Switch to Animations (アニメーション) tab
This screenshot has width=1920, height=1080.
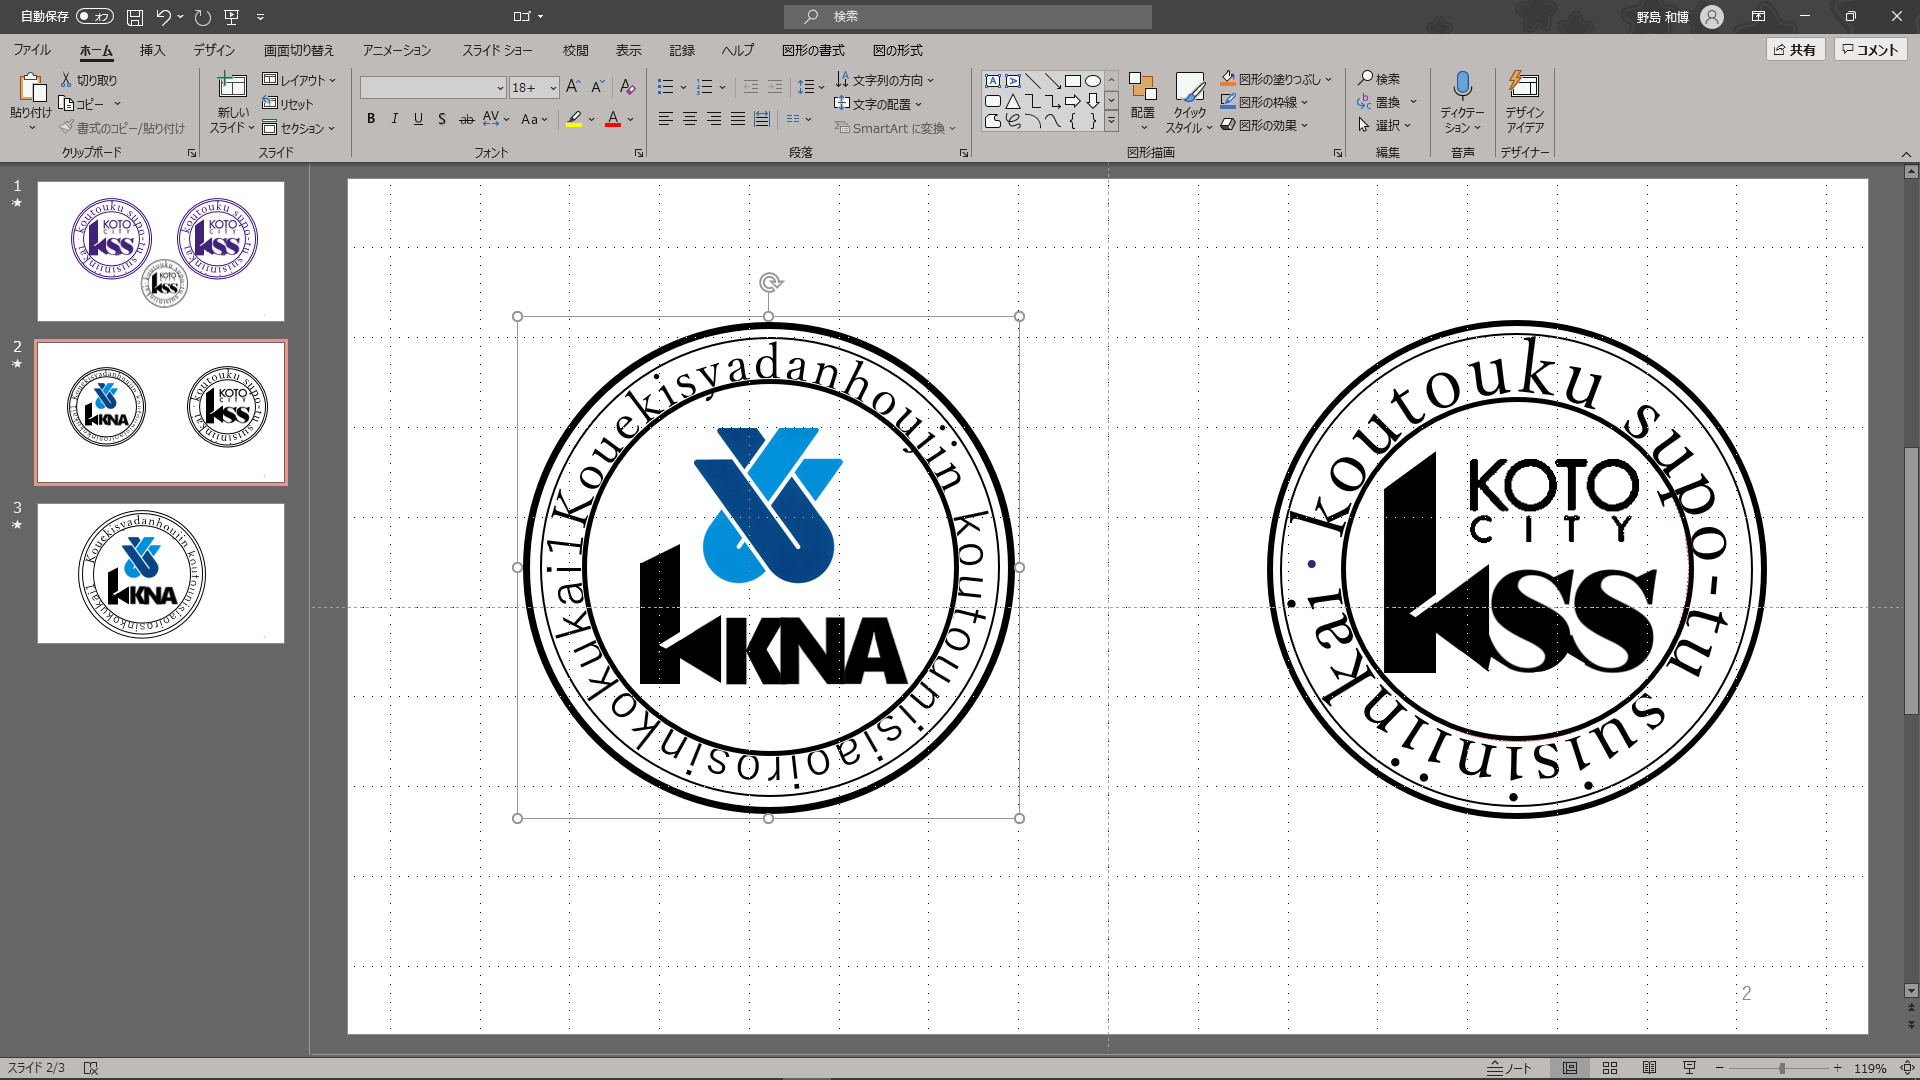pyautogui.click(x=397, y=50)
